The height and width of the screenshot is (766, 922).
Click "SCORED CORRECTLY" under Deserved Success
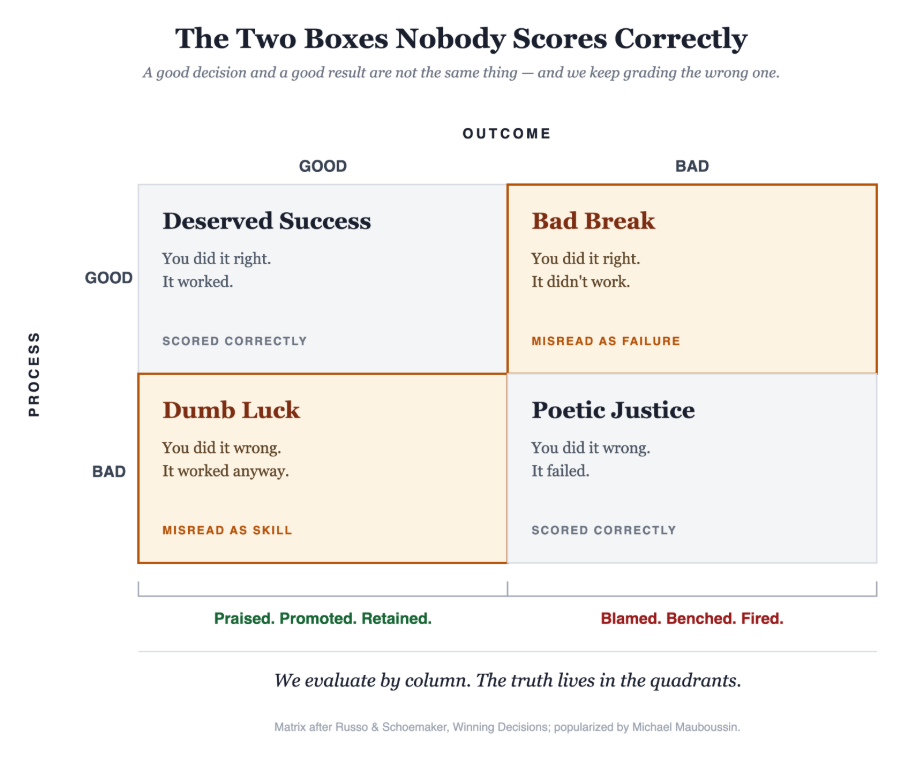pos(235,341)
